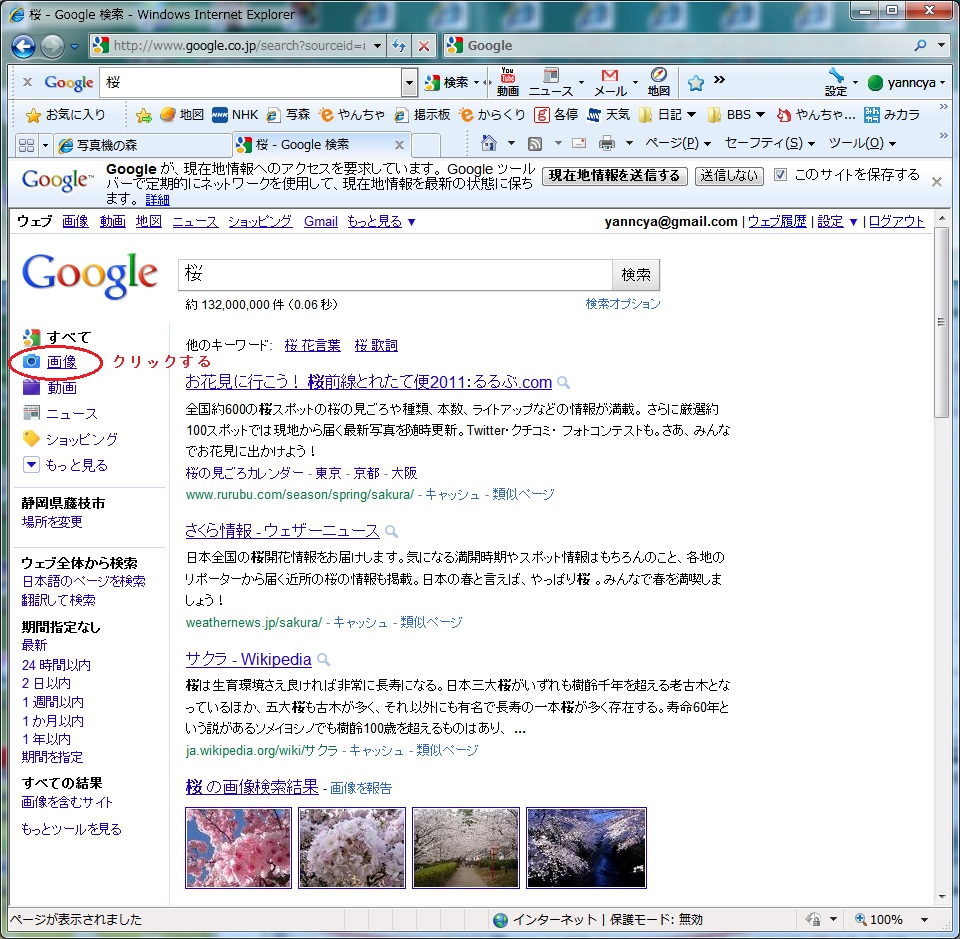Click 現在地情報を送信する button
Screen dimensions: 960x939
tap(614, 176)
